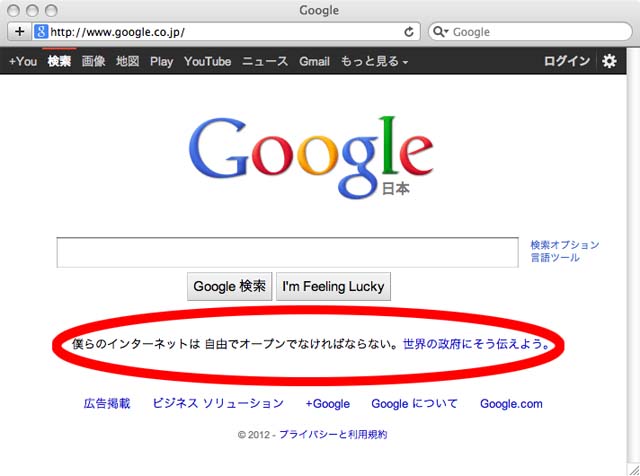Click the blue Google favicon in address bar

pos(41,31)
